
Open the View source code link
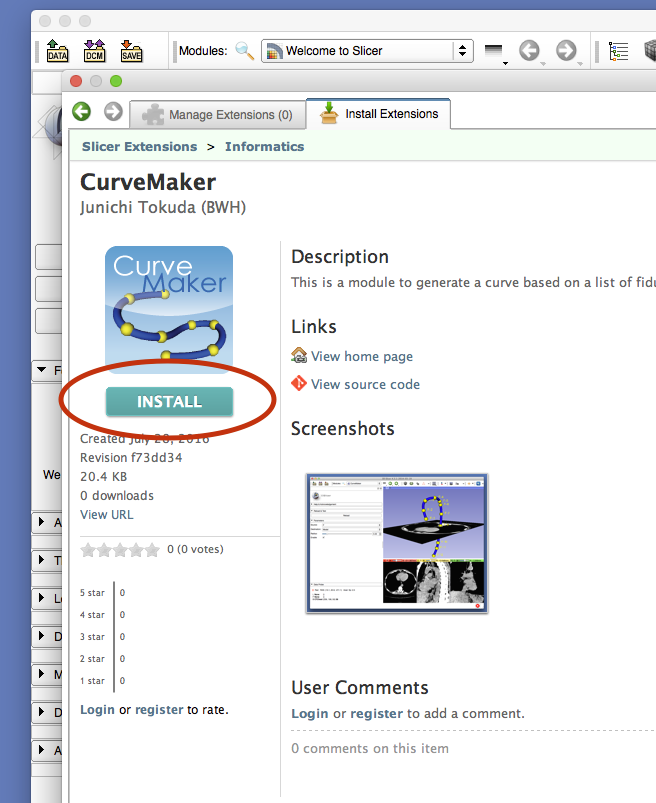[365, 384]
